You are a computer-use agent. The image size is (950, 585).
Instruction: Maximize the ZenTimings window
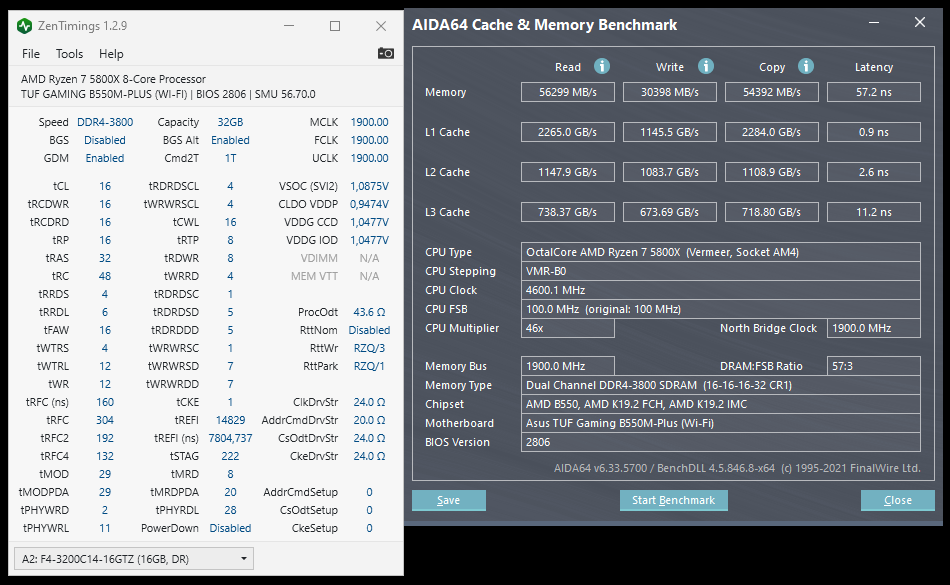tap(334, 26)
